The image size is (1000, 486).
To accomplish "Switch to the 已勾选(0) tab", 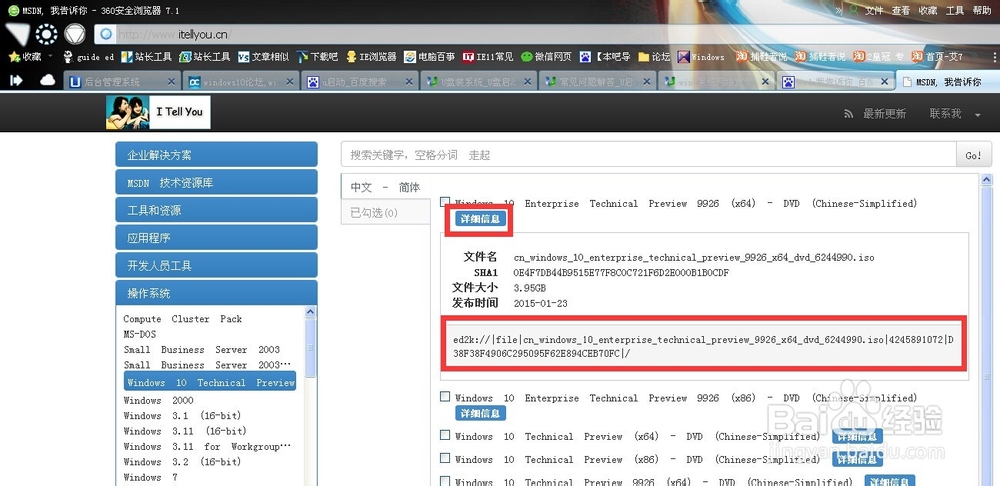I will click(x=386, y=212).
